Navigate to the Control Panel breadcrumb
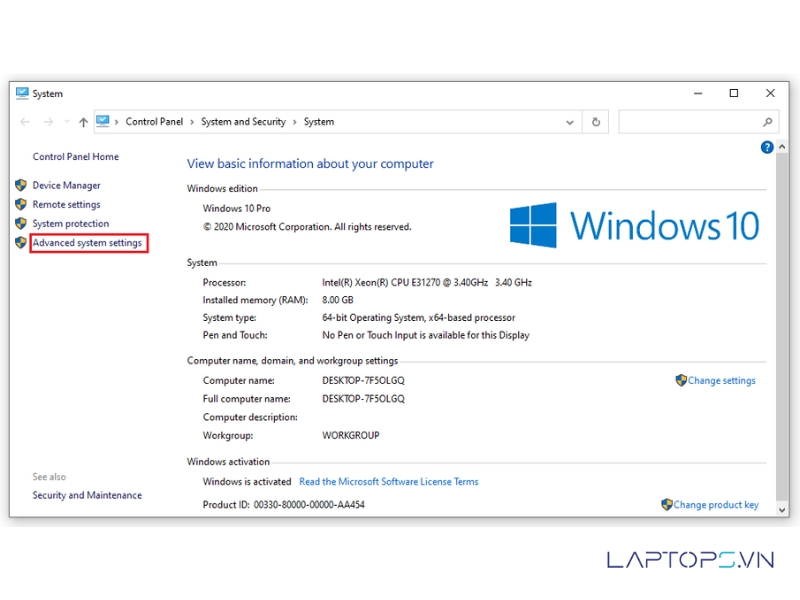The height and width of the screenshot is (600, 800). [x=154, y=122]
